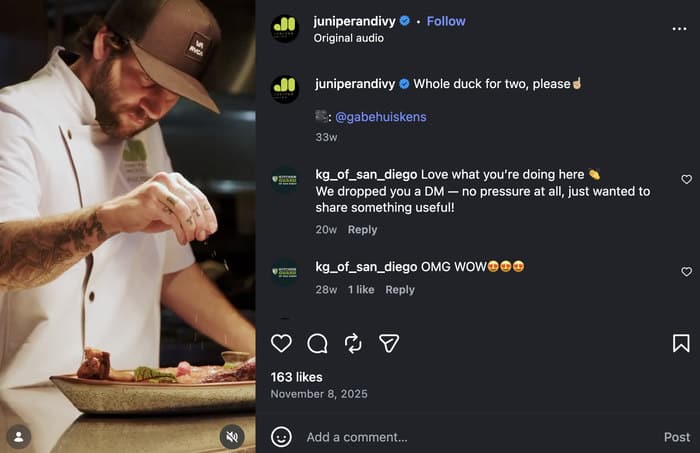700x453 pixels.
Task: Follow the juniperandivy account
Action: click(x=446, y=21)
